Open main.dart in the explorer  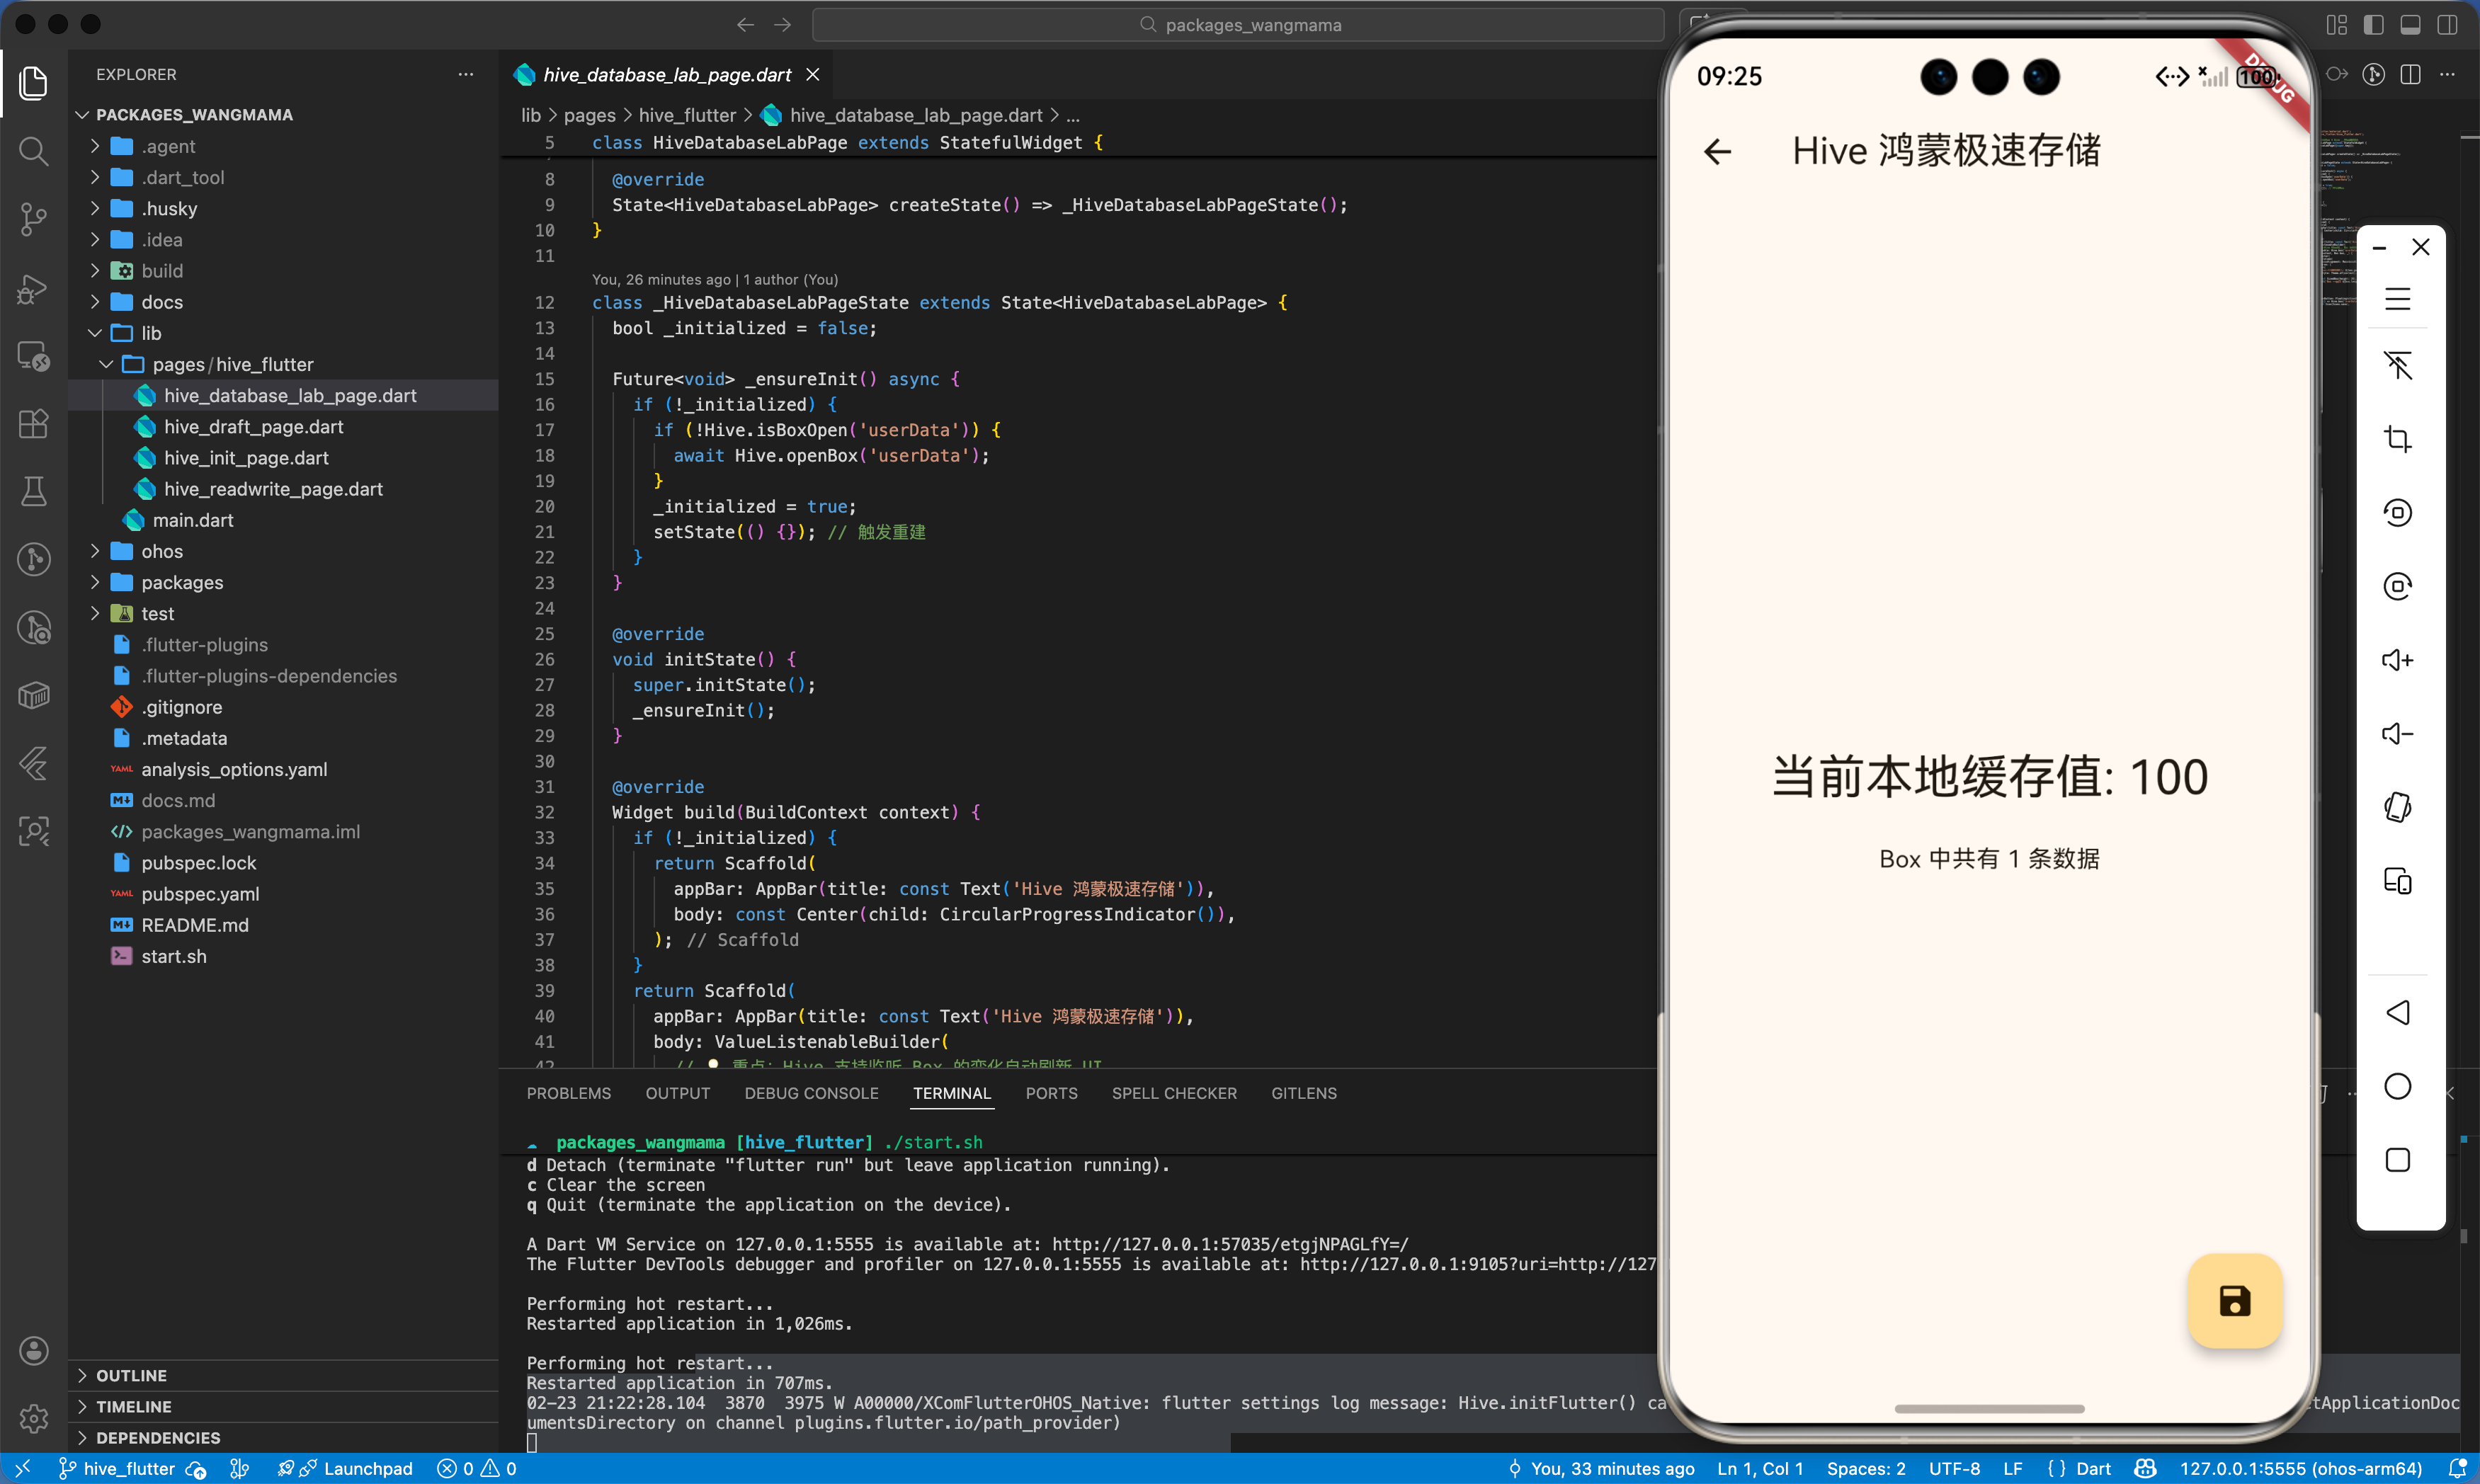click(193, 520)
